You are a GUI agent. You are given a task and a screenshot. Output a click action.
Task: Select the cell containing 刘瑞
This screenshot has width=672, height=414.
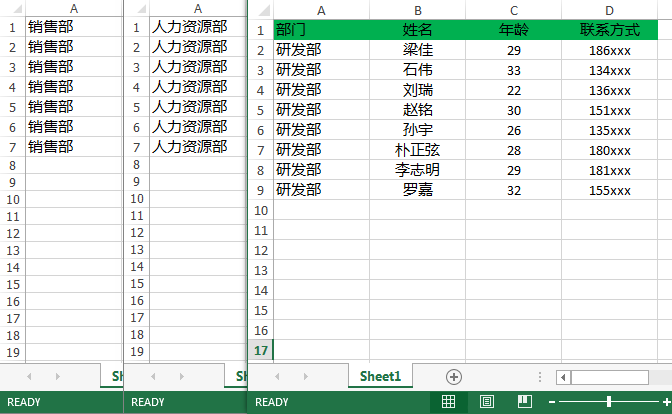click(417, 90)
